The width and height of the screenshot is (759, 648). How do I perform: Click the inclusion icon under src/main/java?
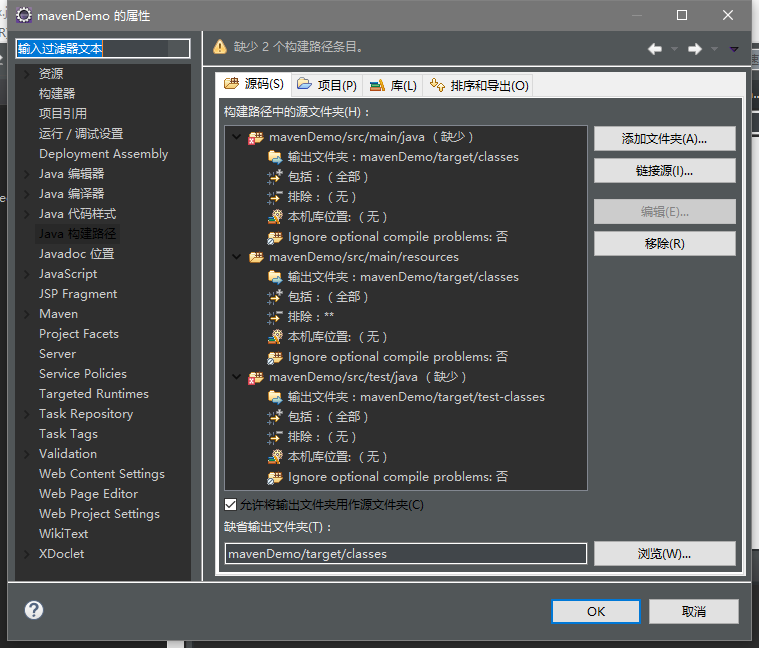(x=275, y=177)
